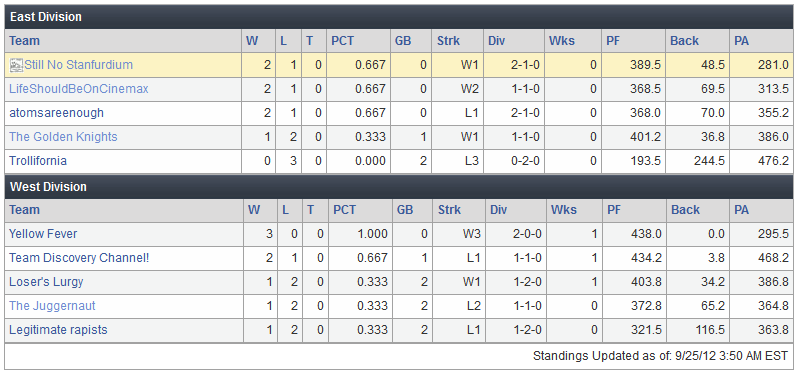Image resolution: width=798 pixels, height=374 pixels.
Task: Click West Division Wks column header
Action: point(563,210)
